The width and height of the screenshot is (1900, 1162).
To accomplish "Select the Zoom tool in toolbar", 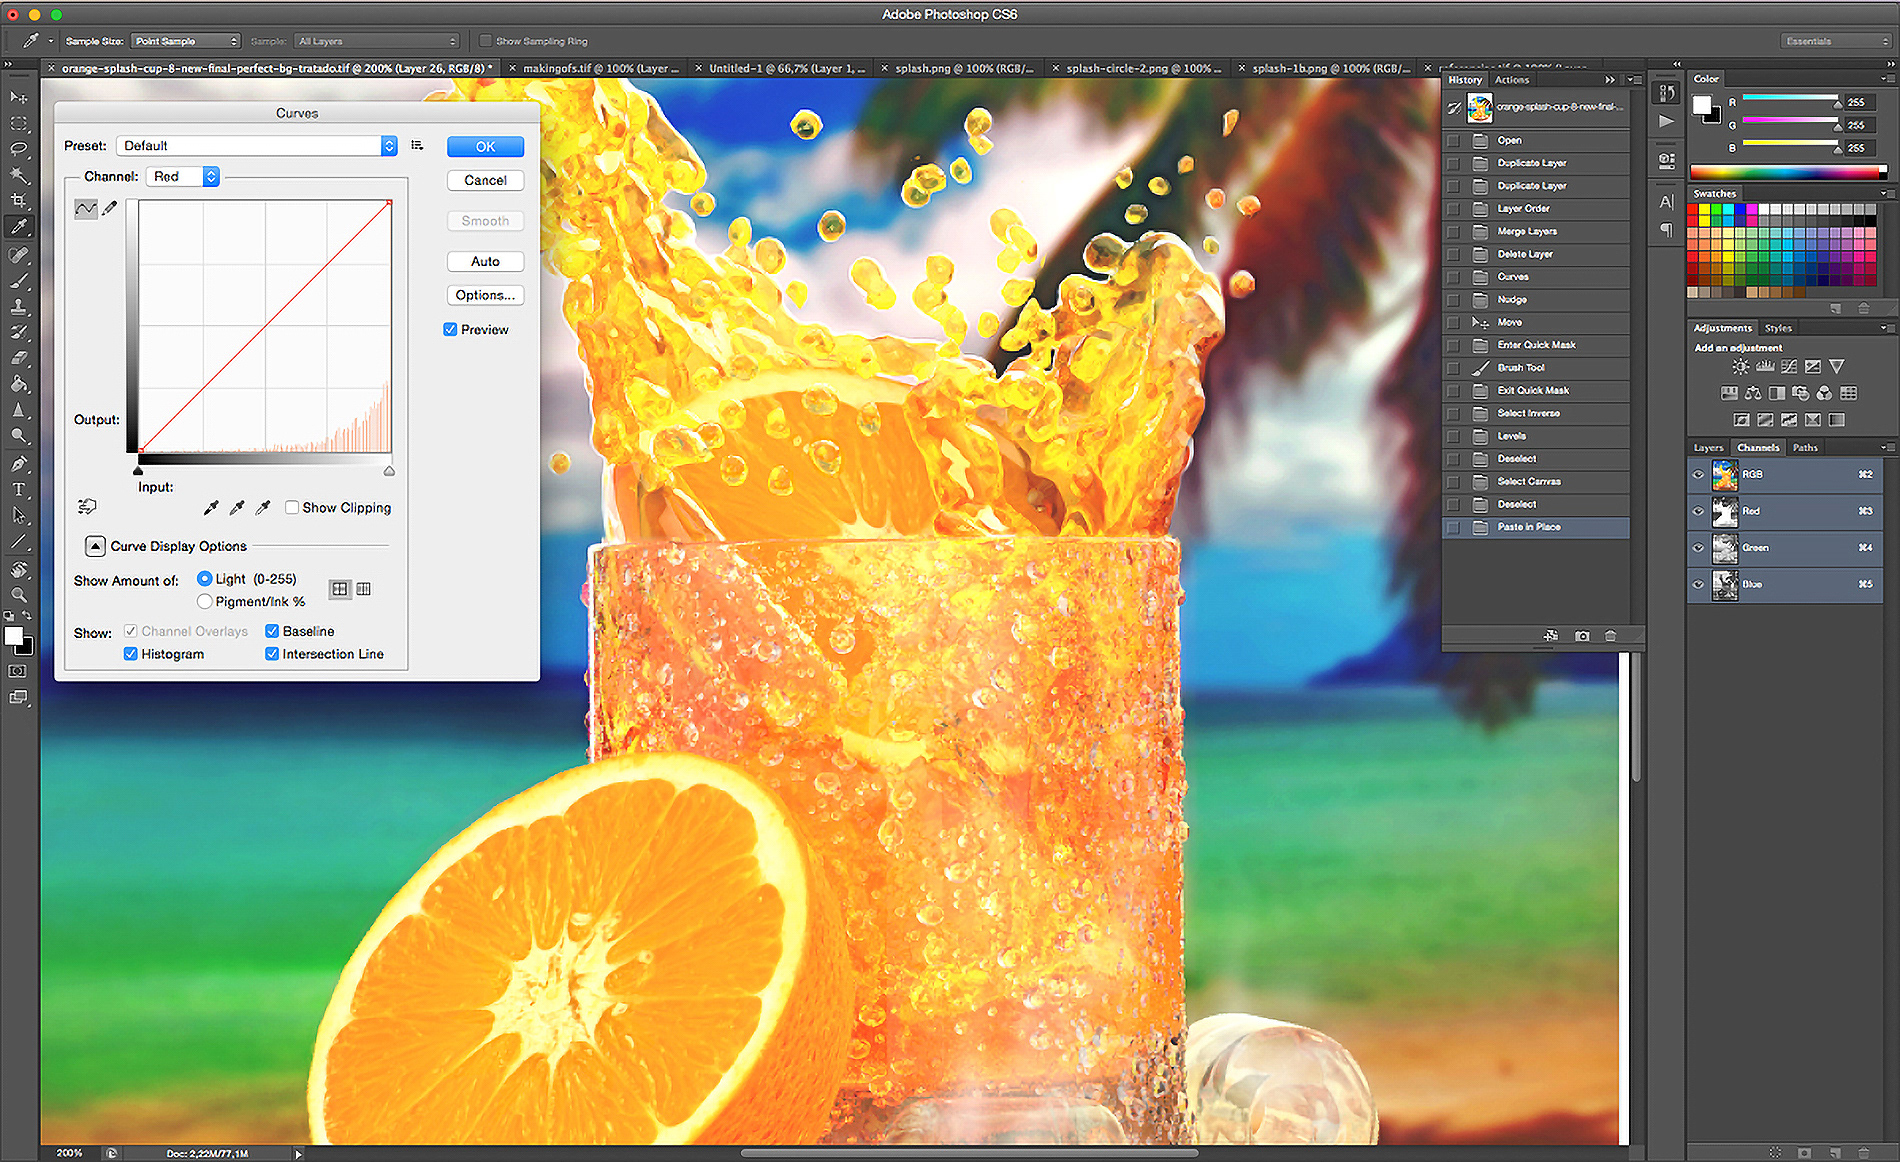I will click(18, 595).
